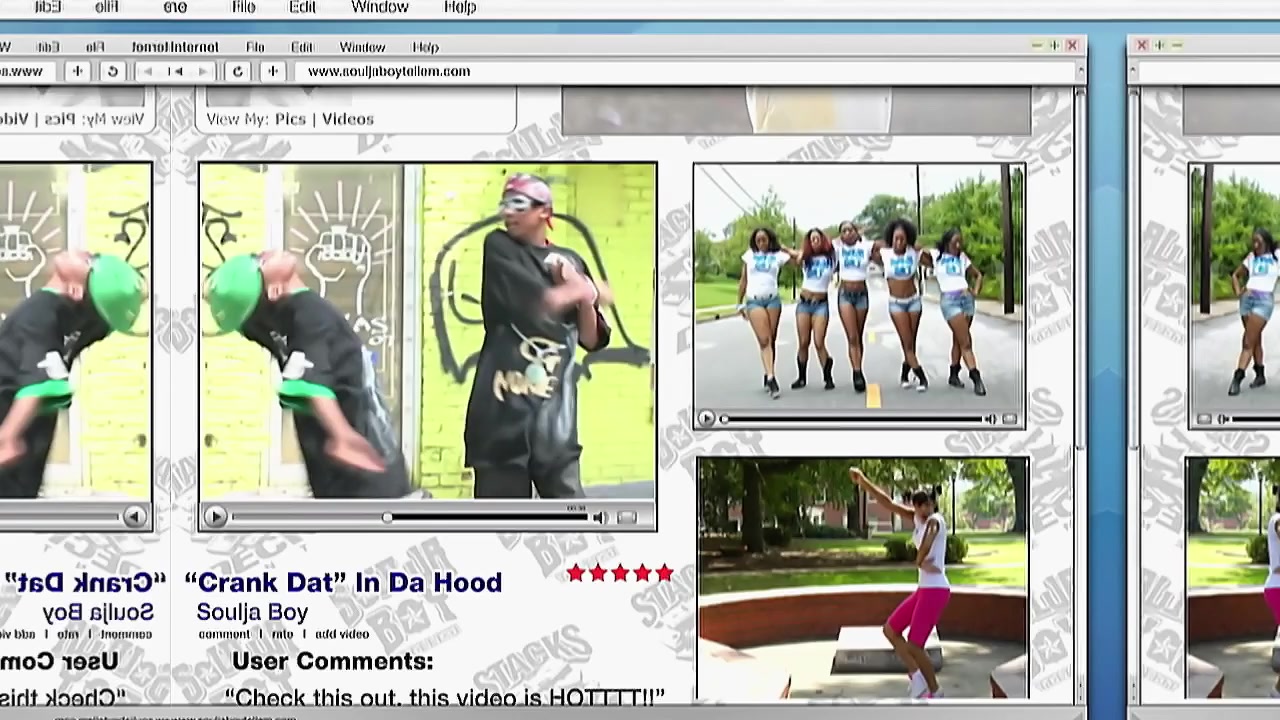Open the top system bar Edit menu
The image size is (1280, 720).
(302, 7)
